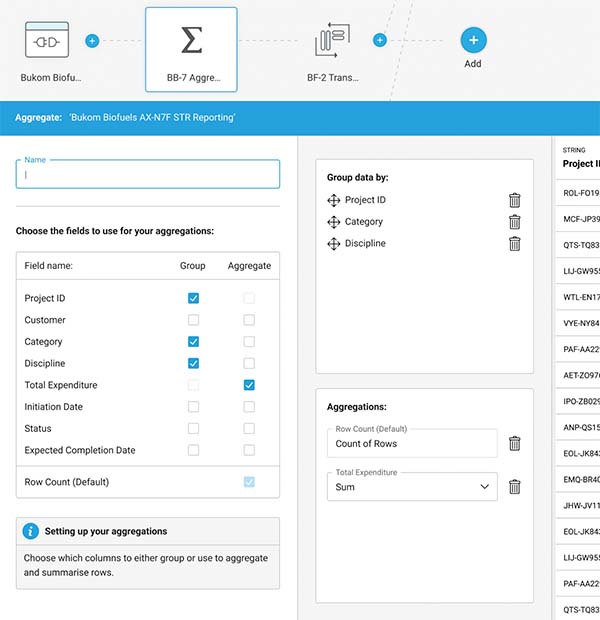Click the info icon in Setting up aggregations
This screenshot has height=620, width=600.
pos(31,531)
